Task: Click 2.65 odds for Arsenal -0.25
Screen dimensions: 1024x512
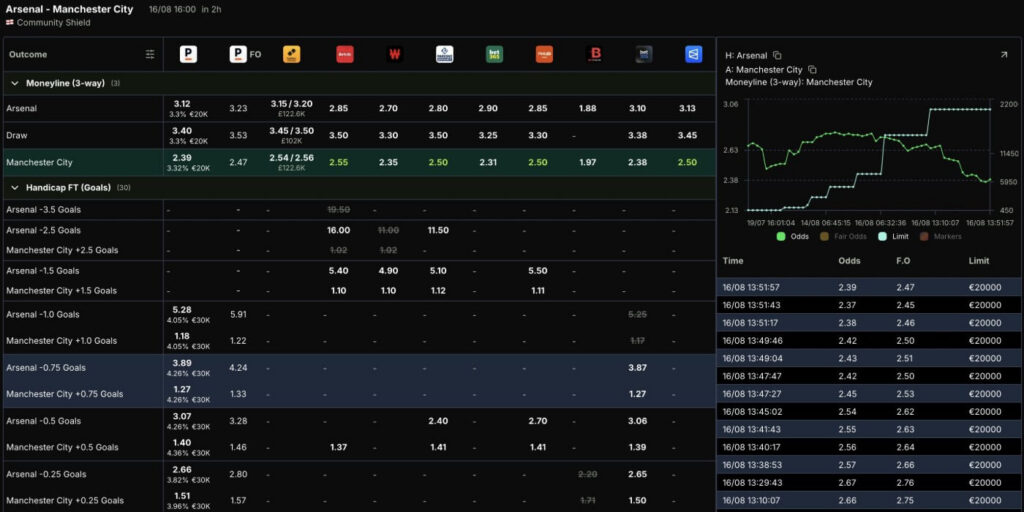Action: click(637, 474)
